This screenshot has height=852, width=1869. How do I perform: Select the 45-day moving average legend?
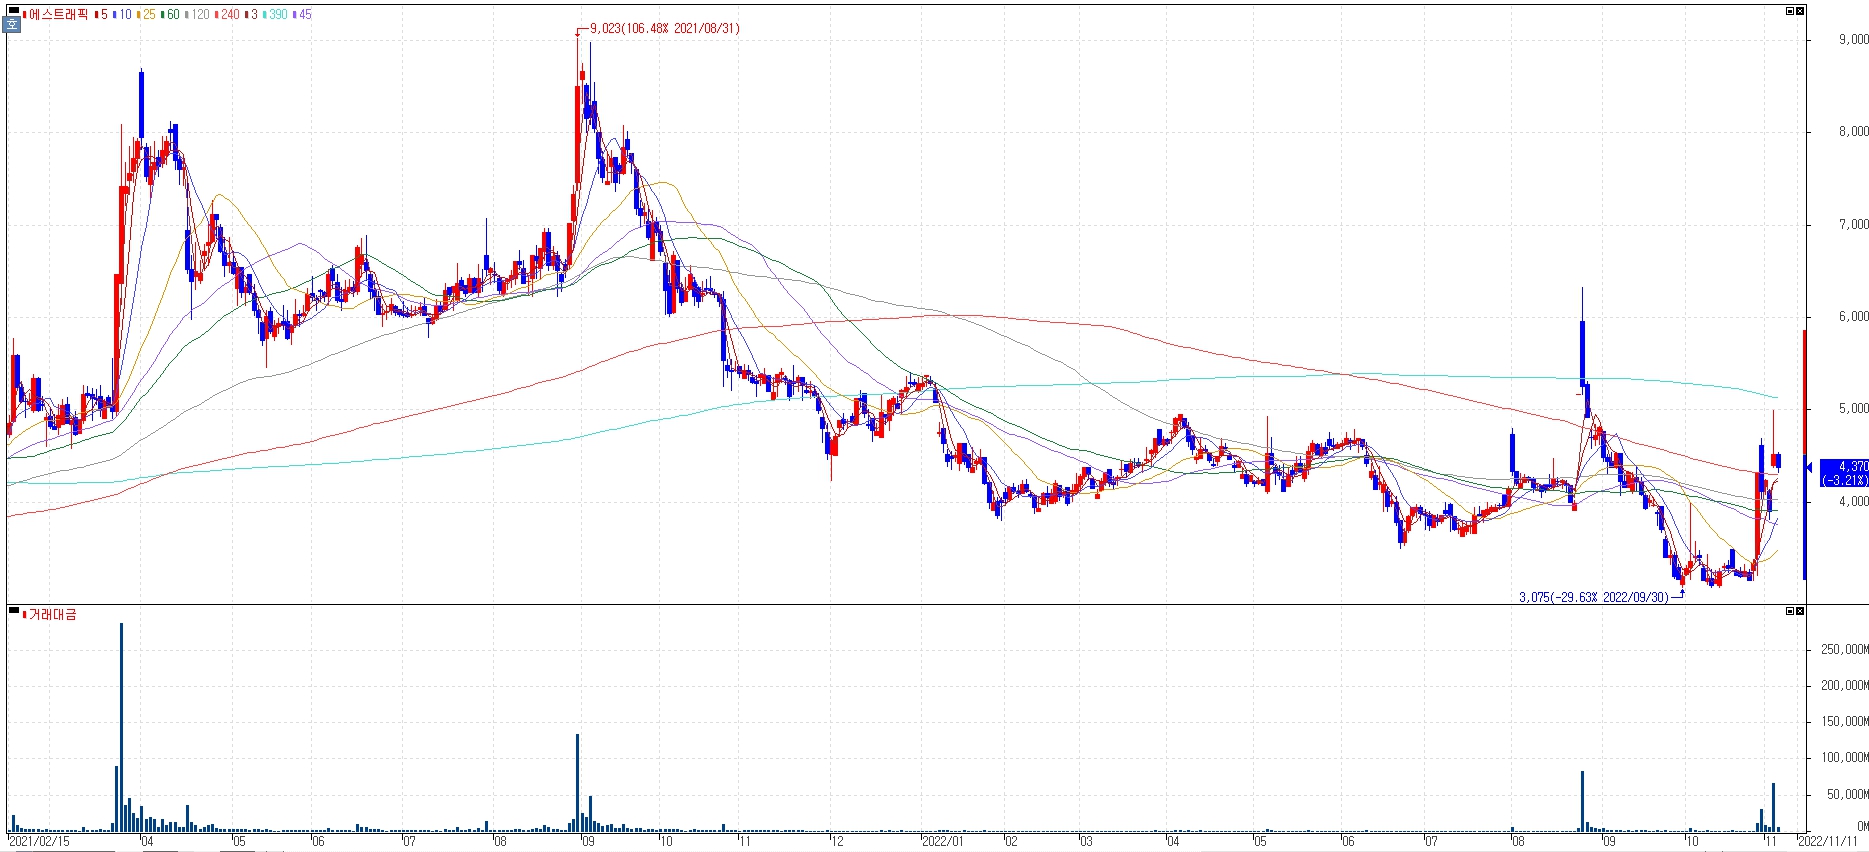(x=302, y=14)
